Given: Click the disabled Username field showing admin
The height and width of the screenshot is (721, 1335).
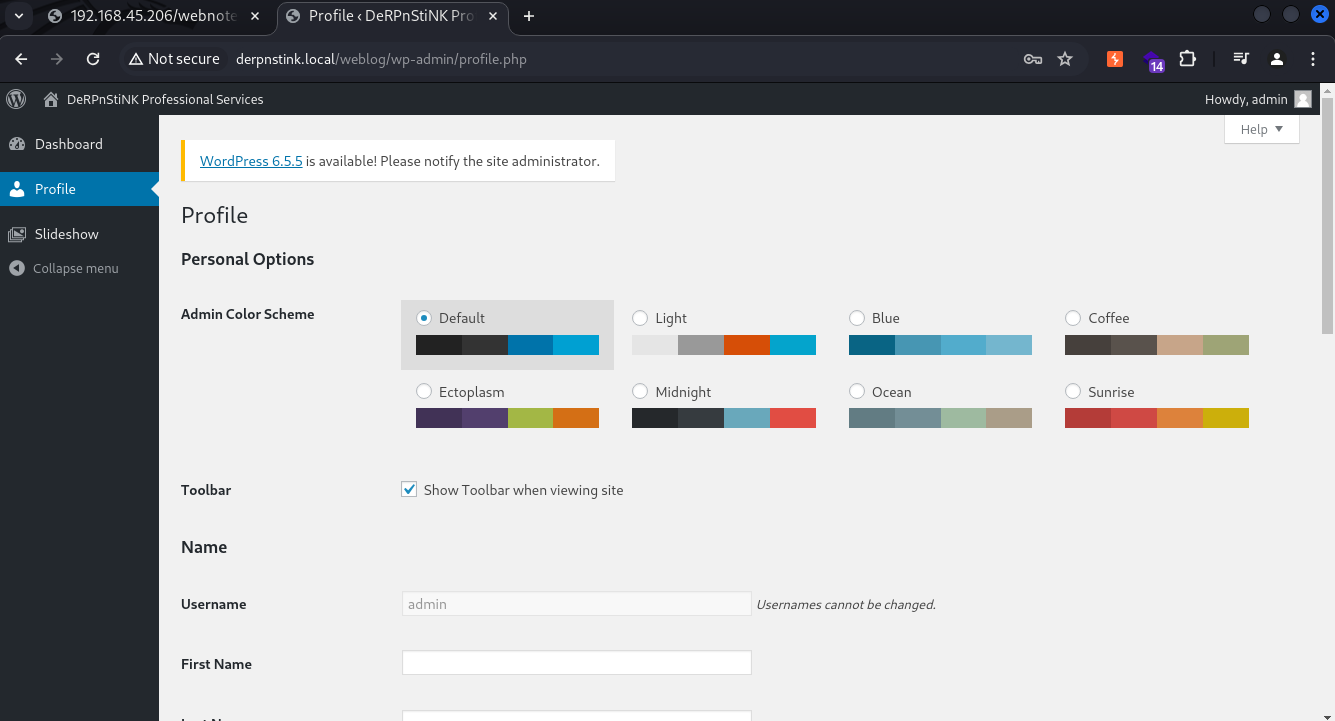Looking at the screenshot, I should 576,604.
